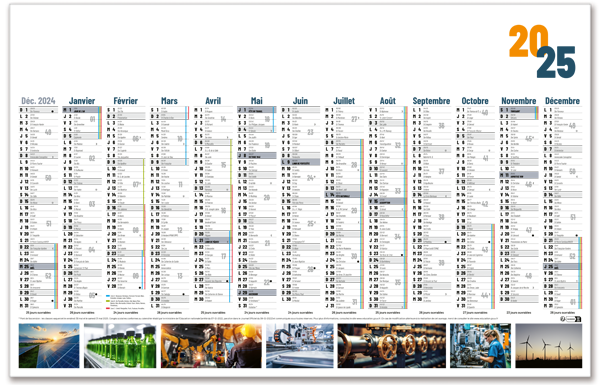Click the wind turbines at sunset photo
Screen dimensions: 600x385
click(x=549, y=346)
